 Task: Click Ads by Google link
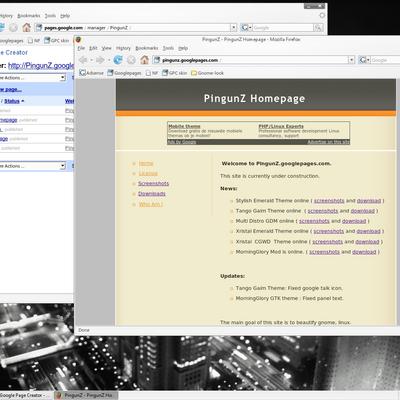point(182,142)
